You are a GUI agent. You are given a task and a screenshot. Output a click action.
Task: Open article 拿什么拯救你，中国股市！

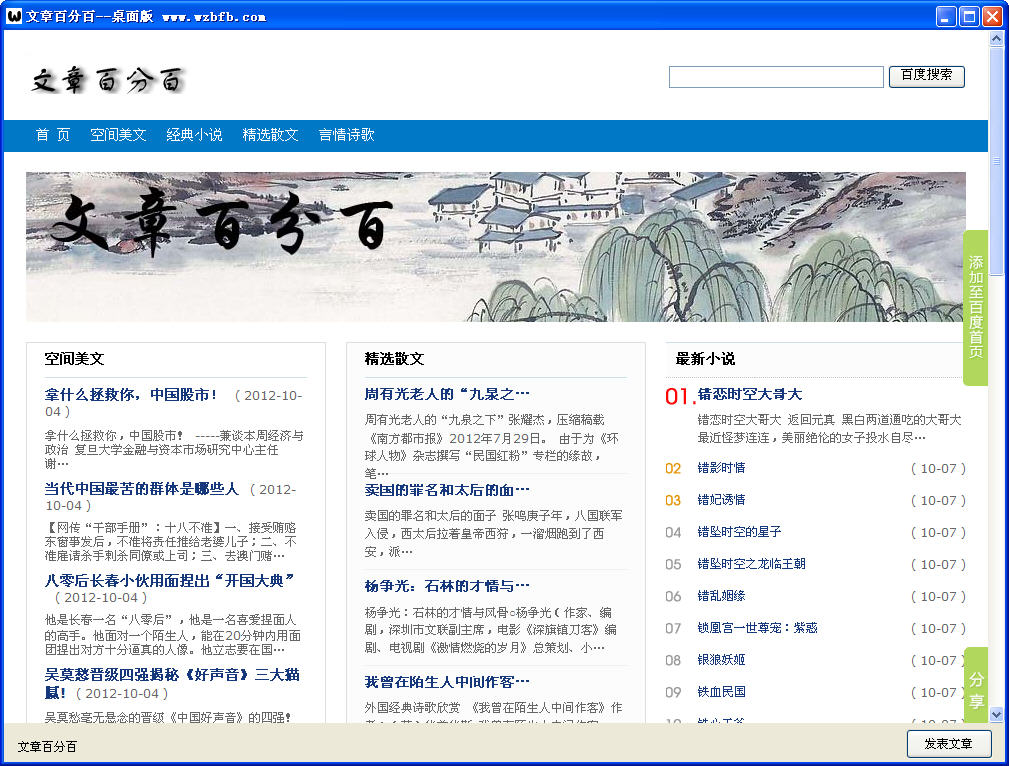(131, 395)
